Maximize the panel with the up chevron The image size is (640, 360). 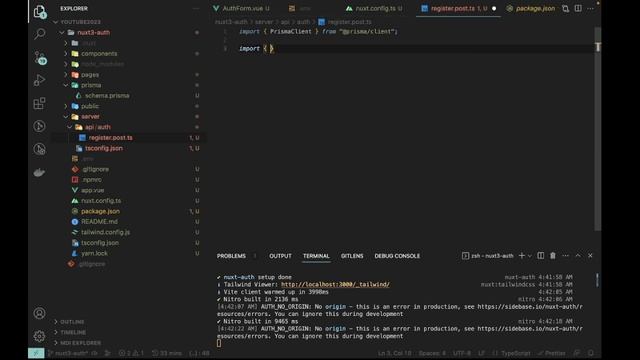[x=578, y=256]
